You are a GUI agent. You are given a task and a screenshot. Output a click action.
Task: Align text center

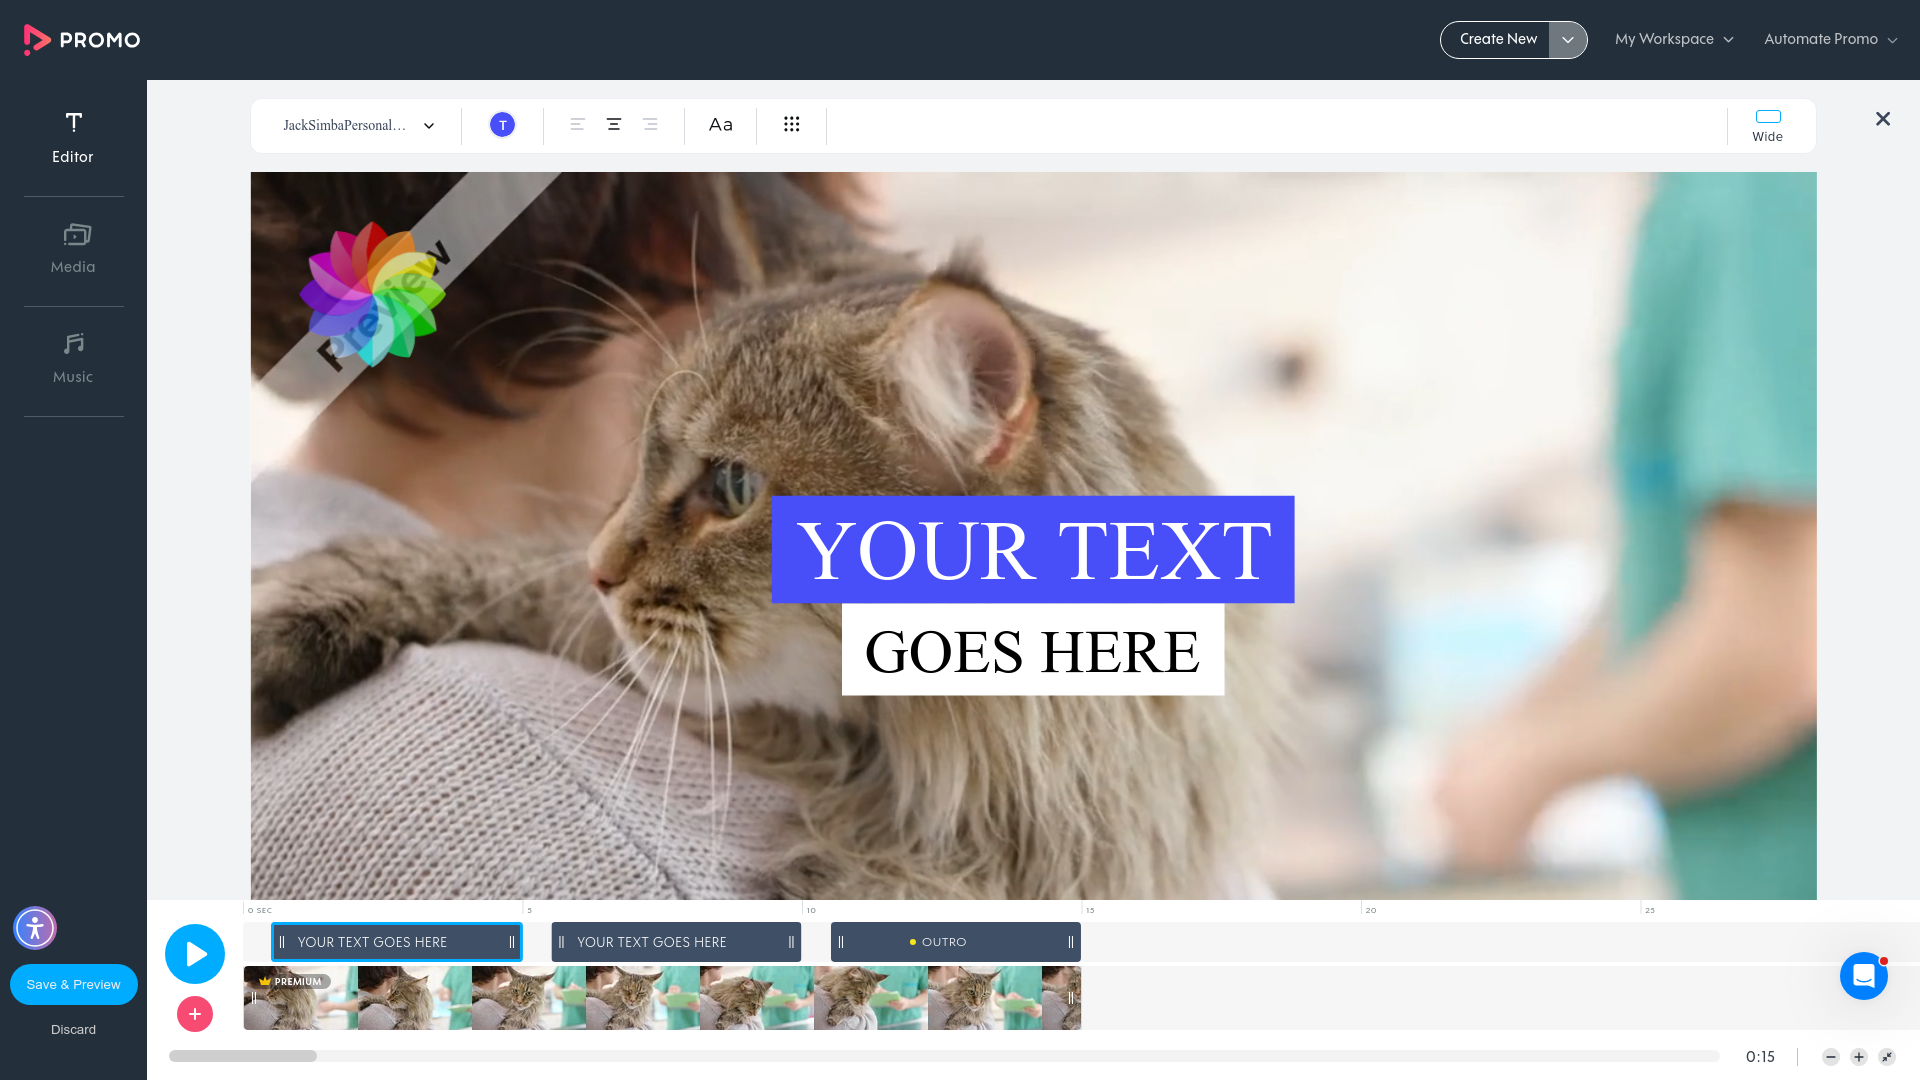click(x=614, y=124)
